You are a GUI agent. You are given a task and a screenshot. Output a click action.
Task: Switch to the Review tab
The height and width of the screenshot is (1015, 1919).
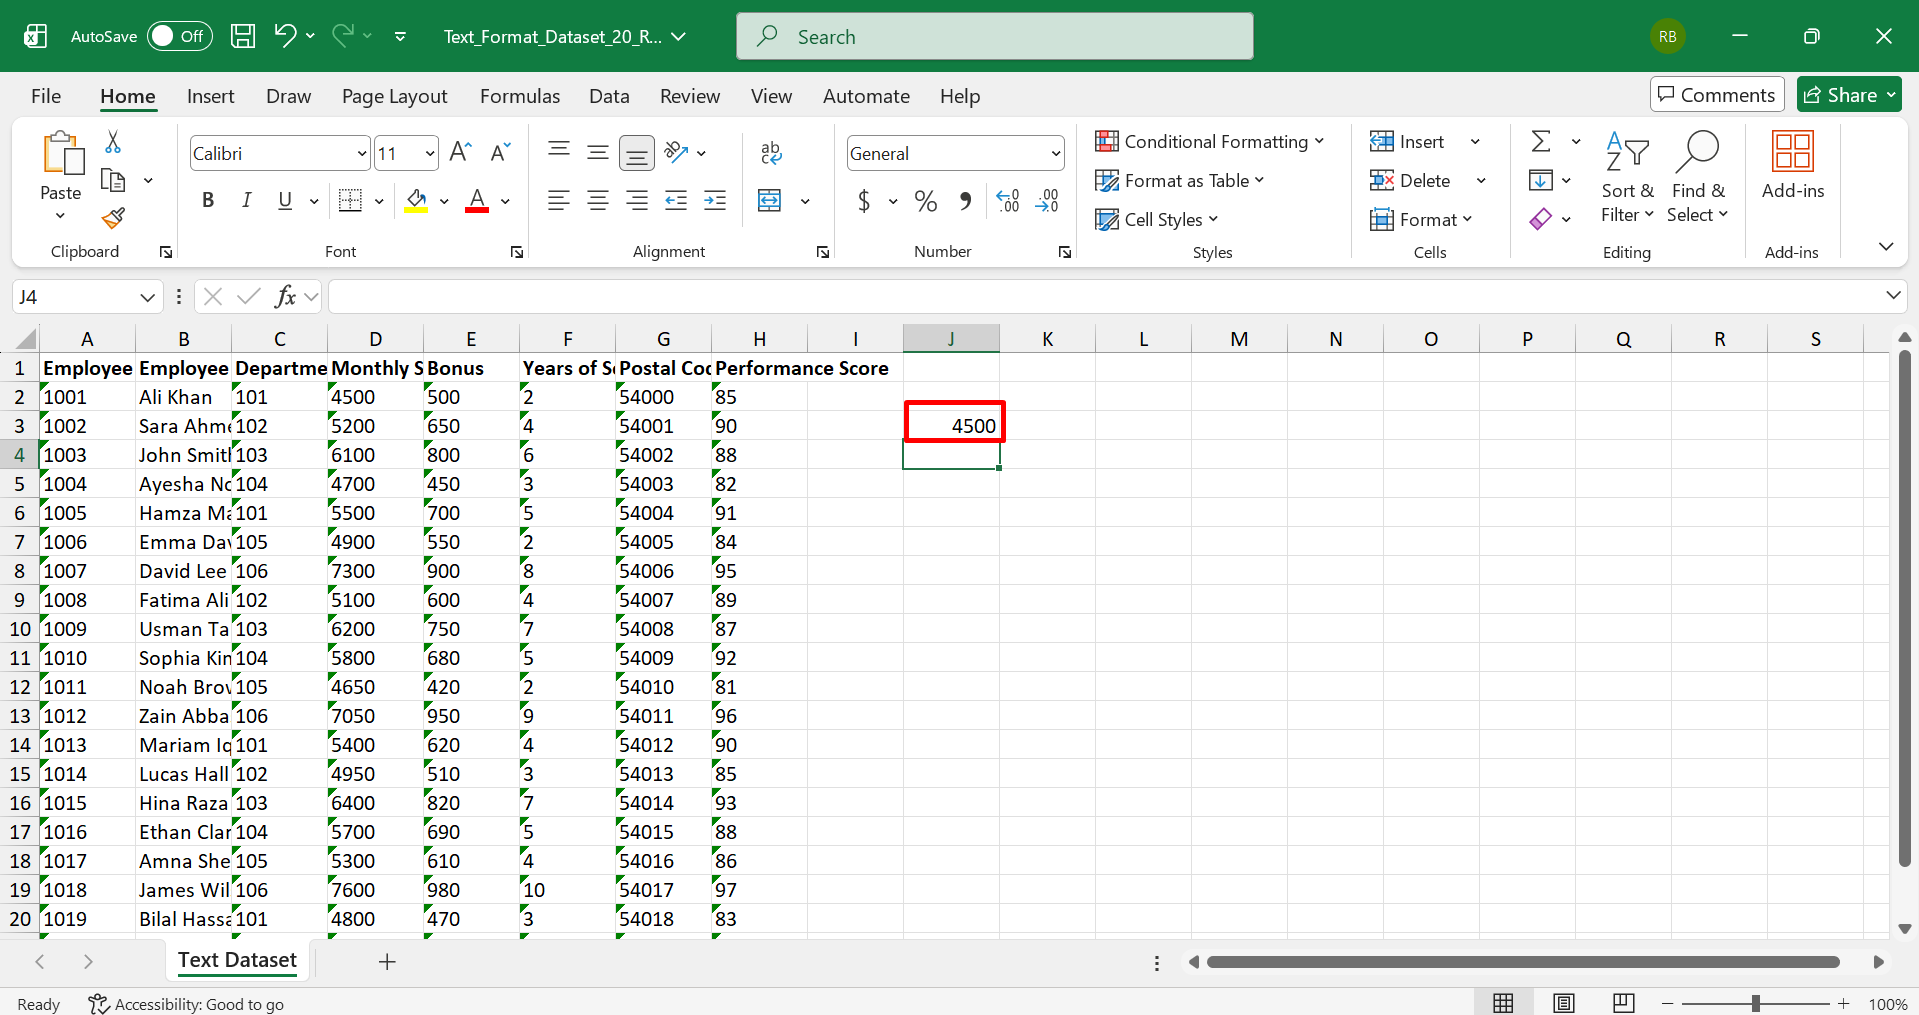690,96
